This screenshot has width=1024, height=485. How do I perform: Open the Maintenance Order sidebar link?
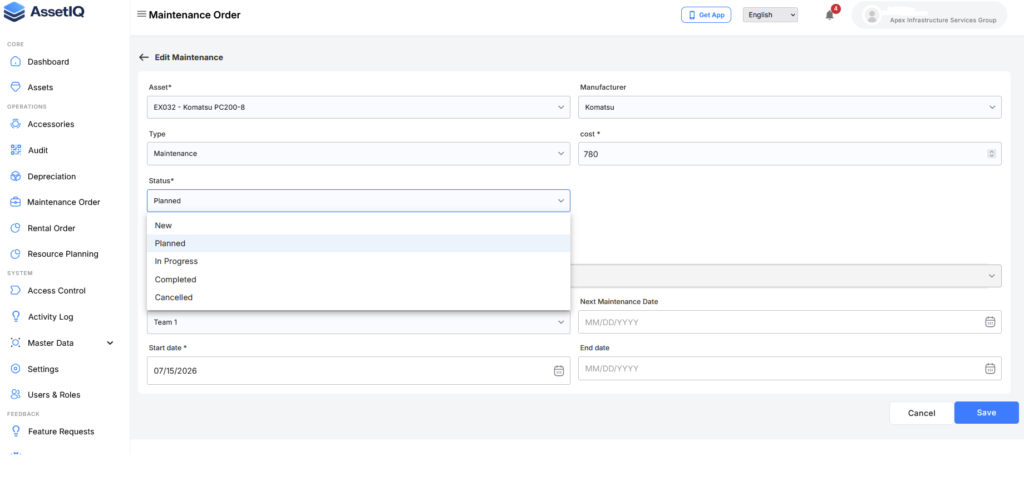[64, 202]
